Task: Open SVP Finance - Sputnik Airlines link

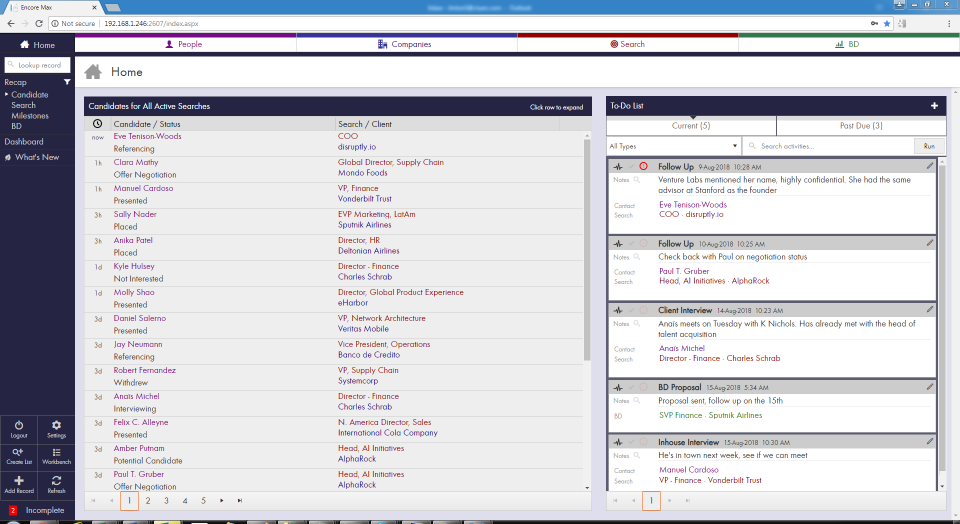Action: (711, 416)
